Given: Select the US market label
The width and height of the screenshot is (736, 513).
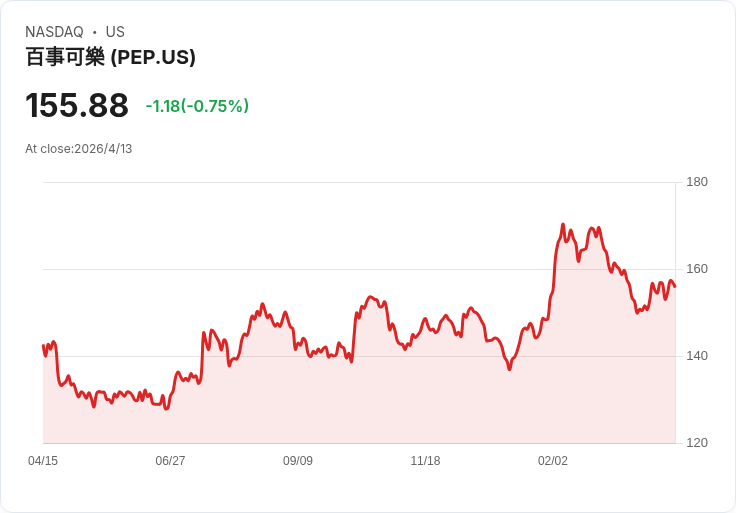Looking at the screenshot, I should coord(115,32).
